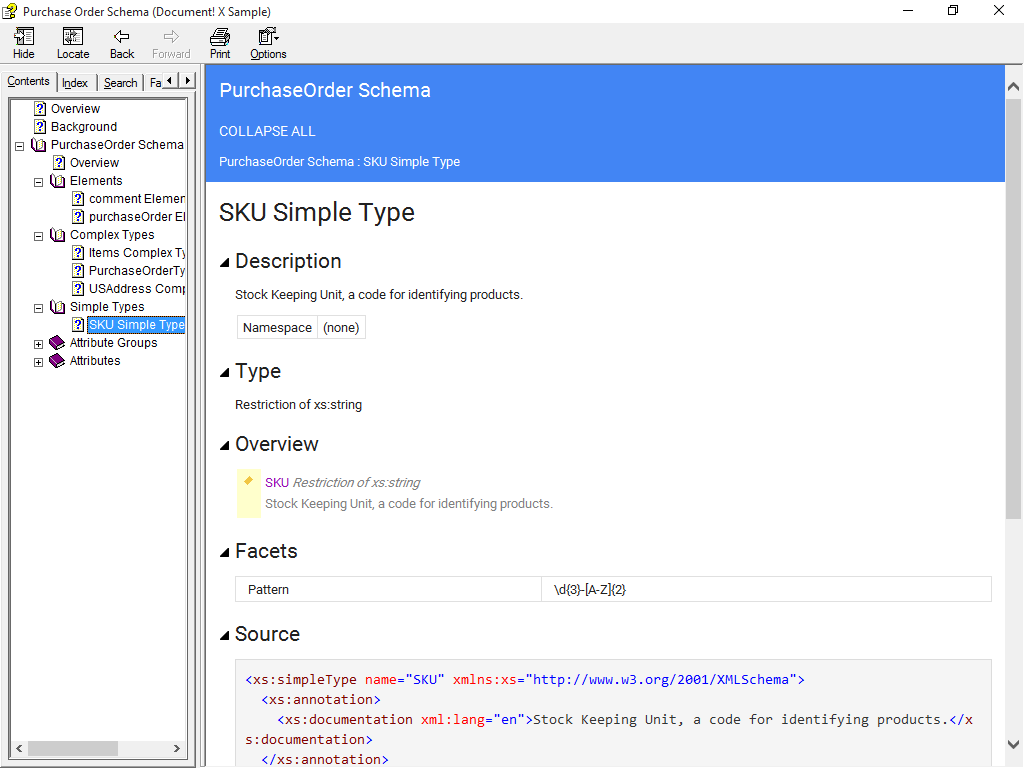
Task: Click the closed book icon for Attributes
Action: click(x=57, y=360)
